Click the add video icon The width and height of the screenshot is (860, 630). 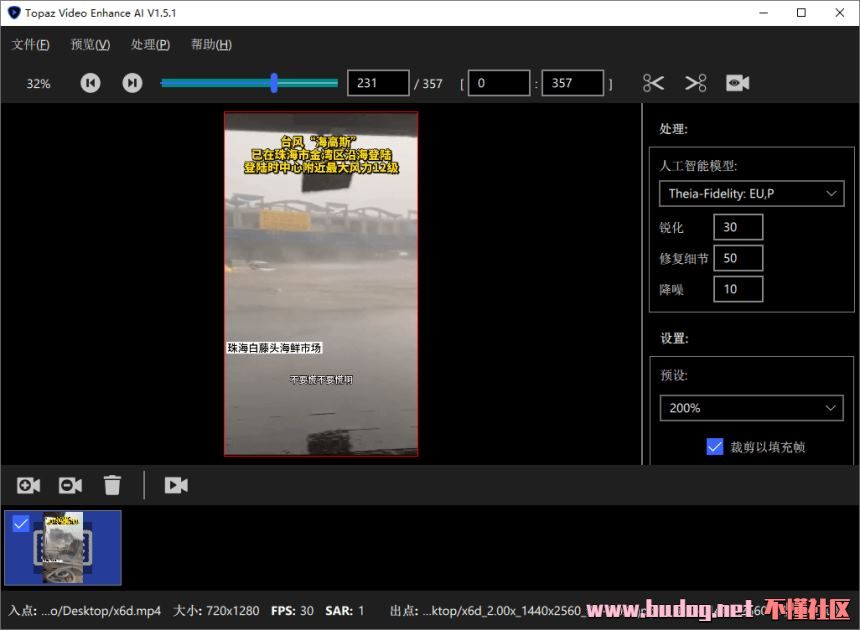point(28,485)
